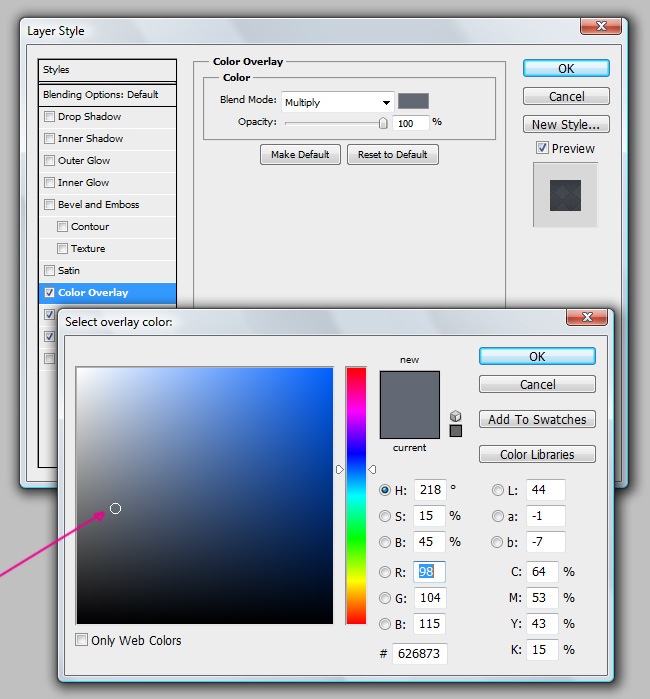Click the L lightness value field
The height and width of the screenshot is (699, 650).
click(546, 490)
